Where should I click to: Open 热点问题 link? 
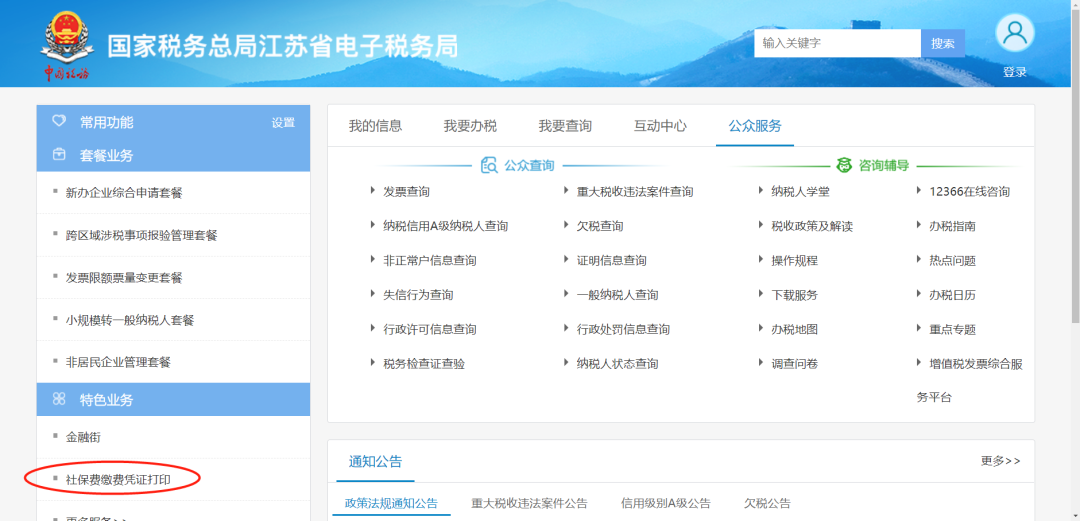coord(953,260)
